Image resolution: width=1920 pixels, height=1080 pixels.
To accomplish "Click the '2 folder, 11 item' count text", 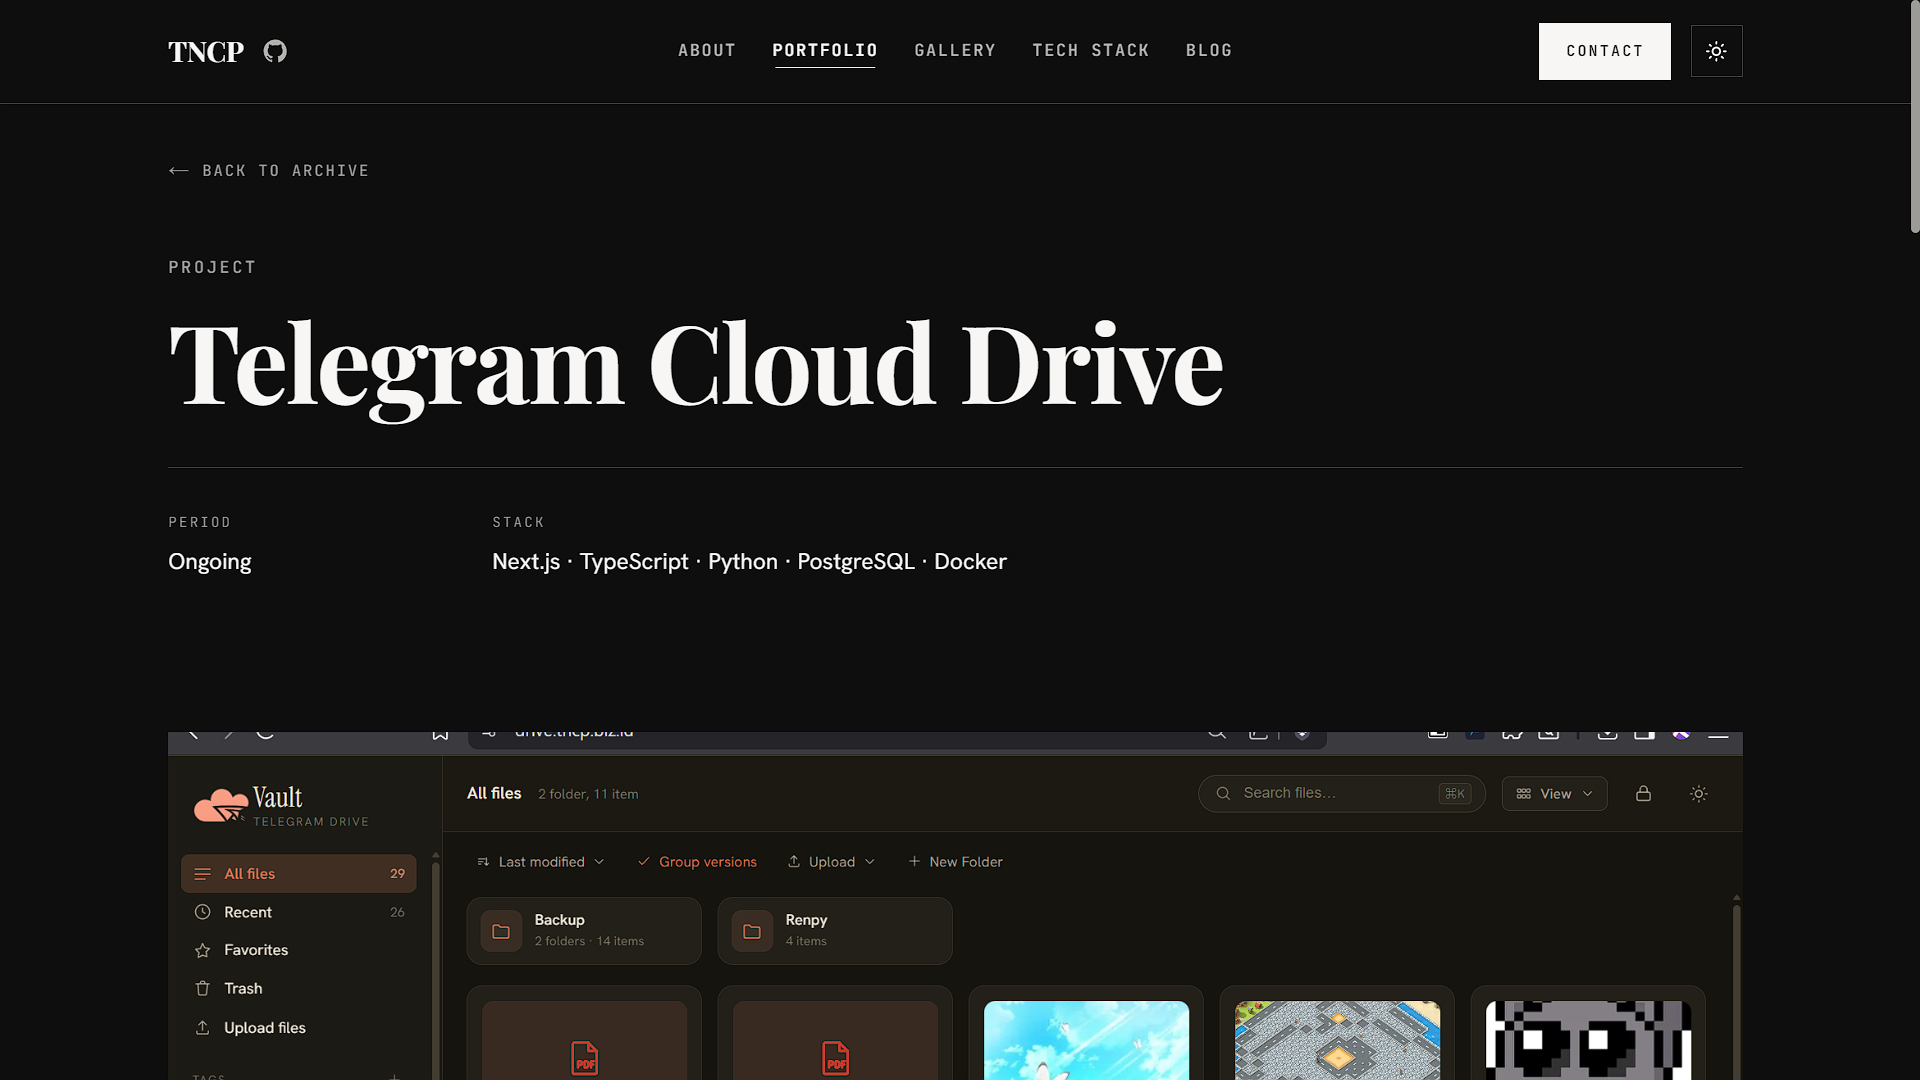I will 588,794.
